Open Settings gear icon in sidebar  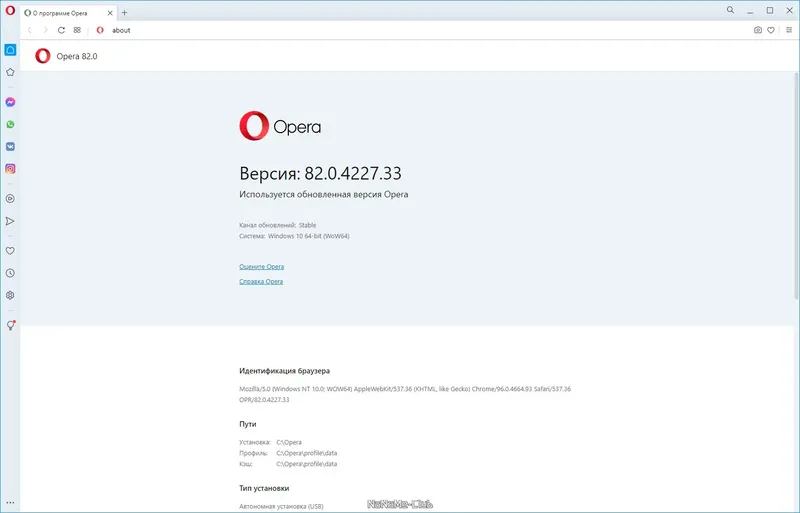coord(10,295)
